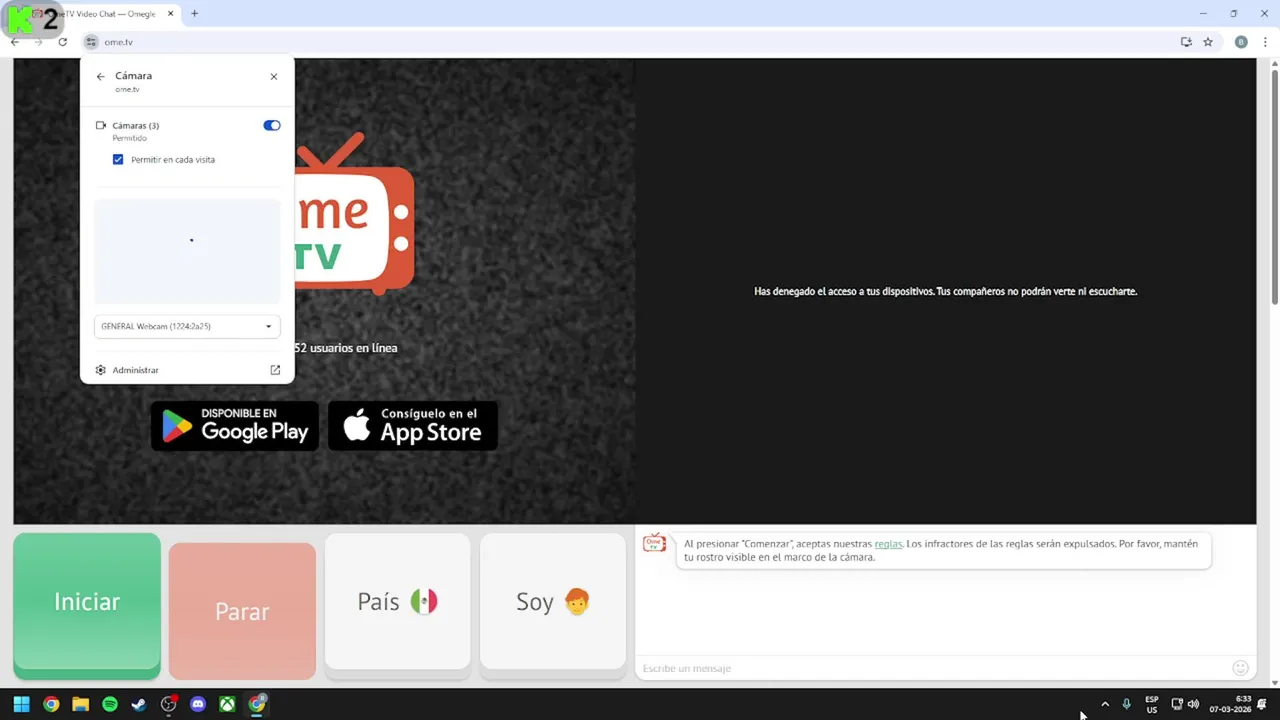Open the País country selector
Image resolution: width=1280 pixels, height=720 pixels.
click(x=397, y=601)
